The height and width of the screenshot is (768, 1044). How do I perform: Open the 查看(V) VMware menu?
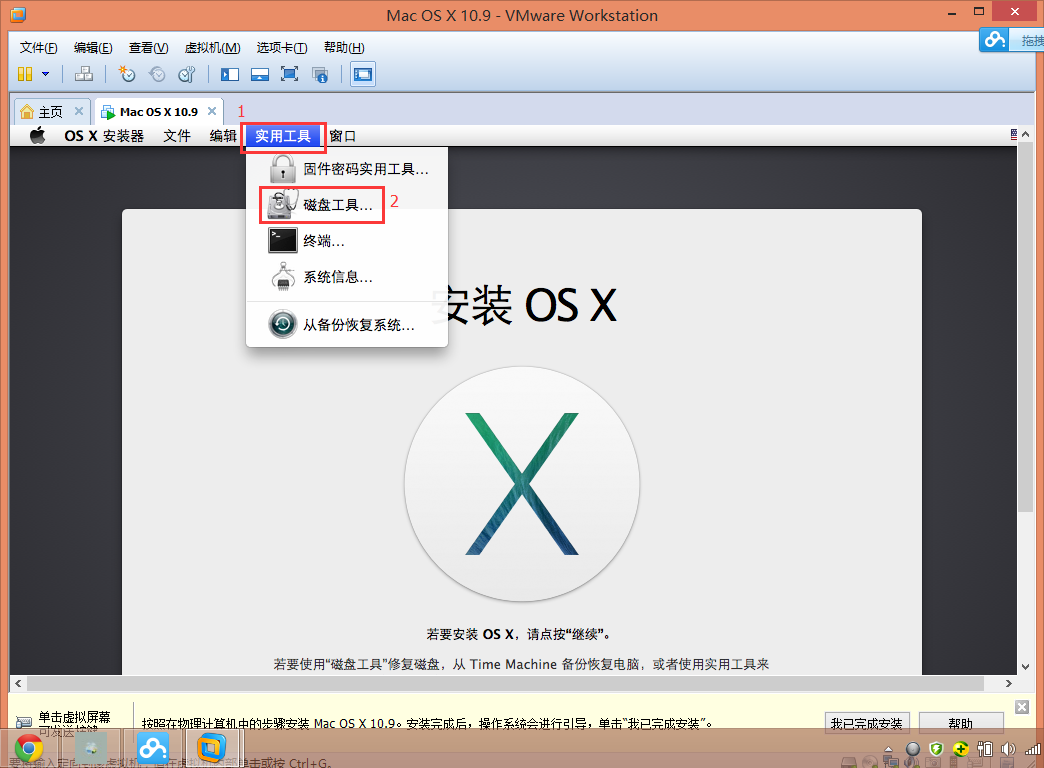pos(148,48)
